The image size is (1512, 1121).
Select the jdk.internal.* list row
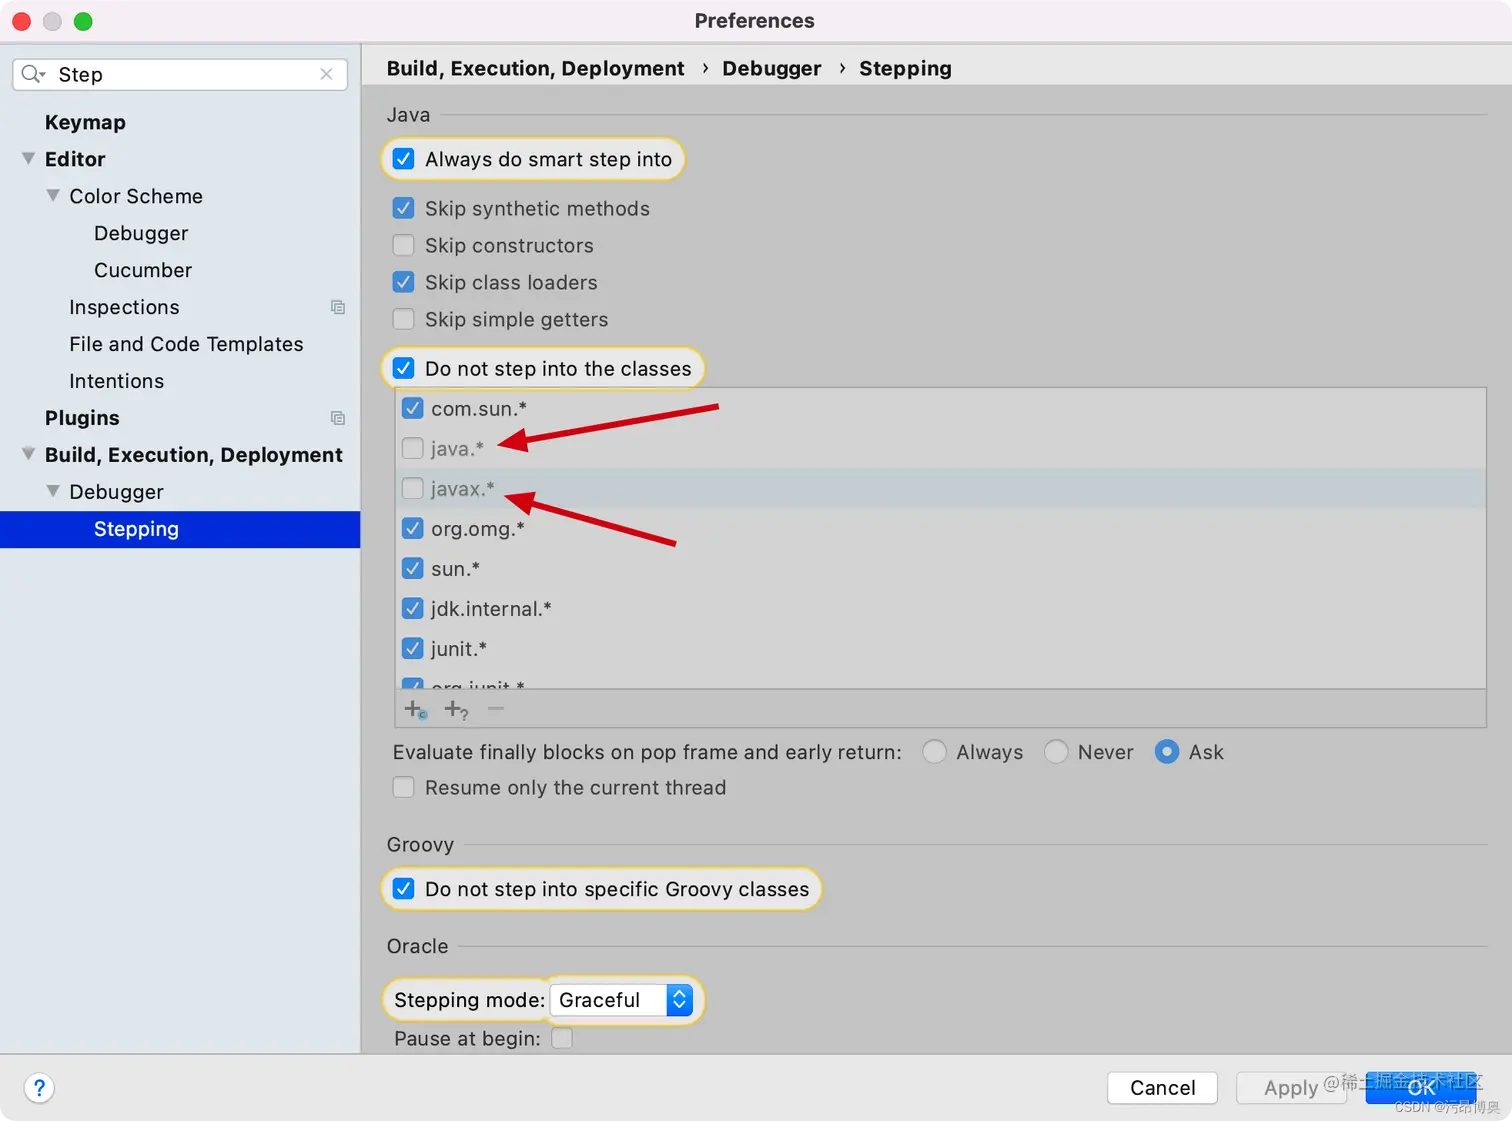[941, 608]
